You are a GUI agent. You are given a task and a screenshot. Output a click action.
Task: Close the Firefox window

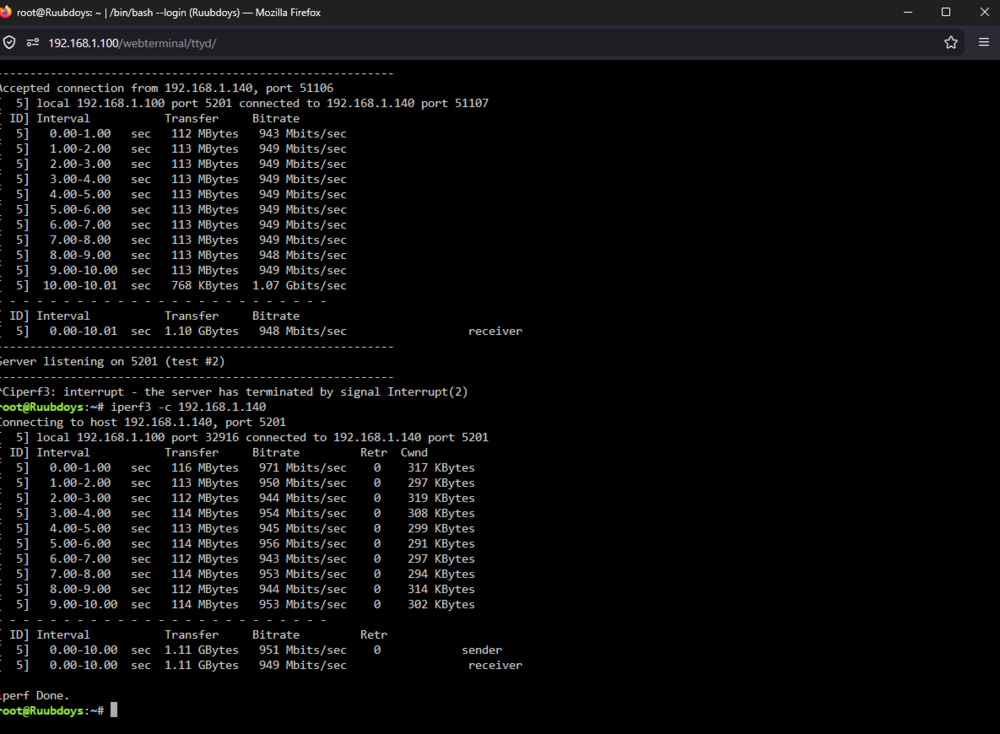point(984,12)
